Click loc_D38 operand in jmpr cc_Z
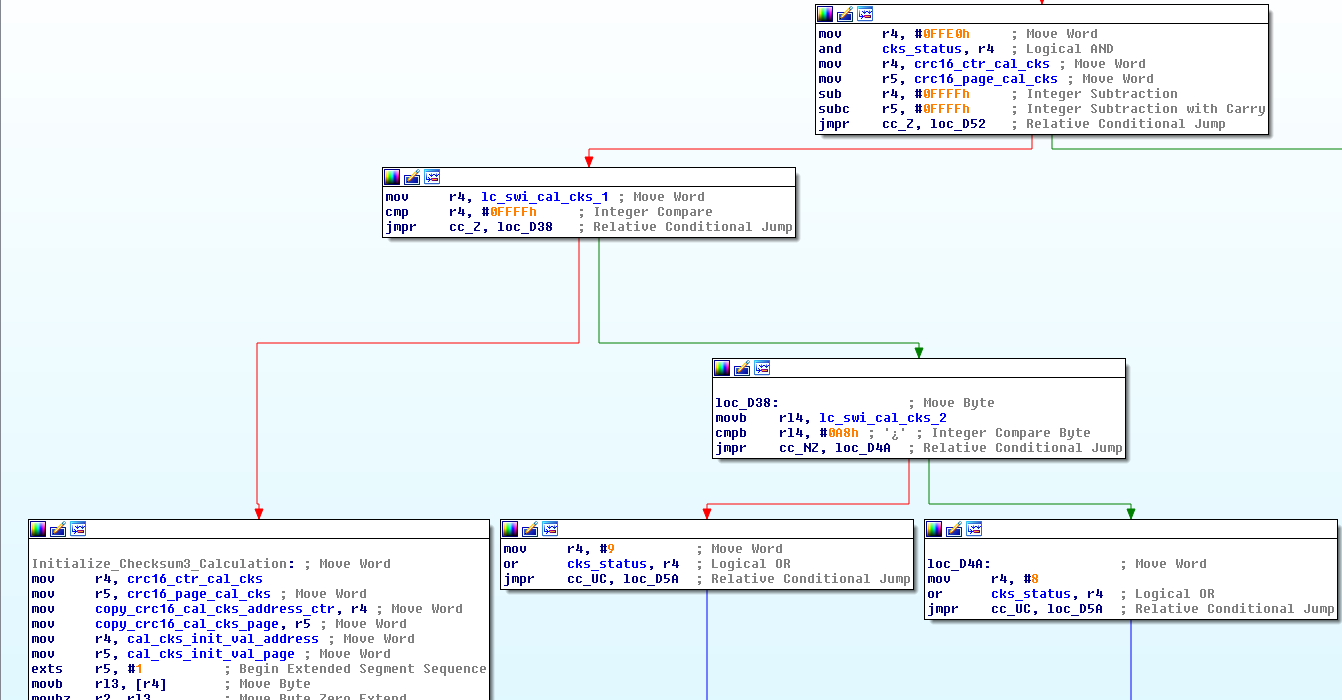The width and height of the screenshot is (1342, 700). pyautogui.click(x=525, y=227)
